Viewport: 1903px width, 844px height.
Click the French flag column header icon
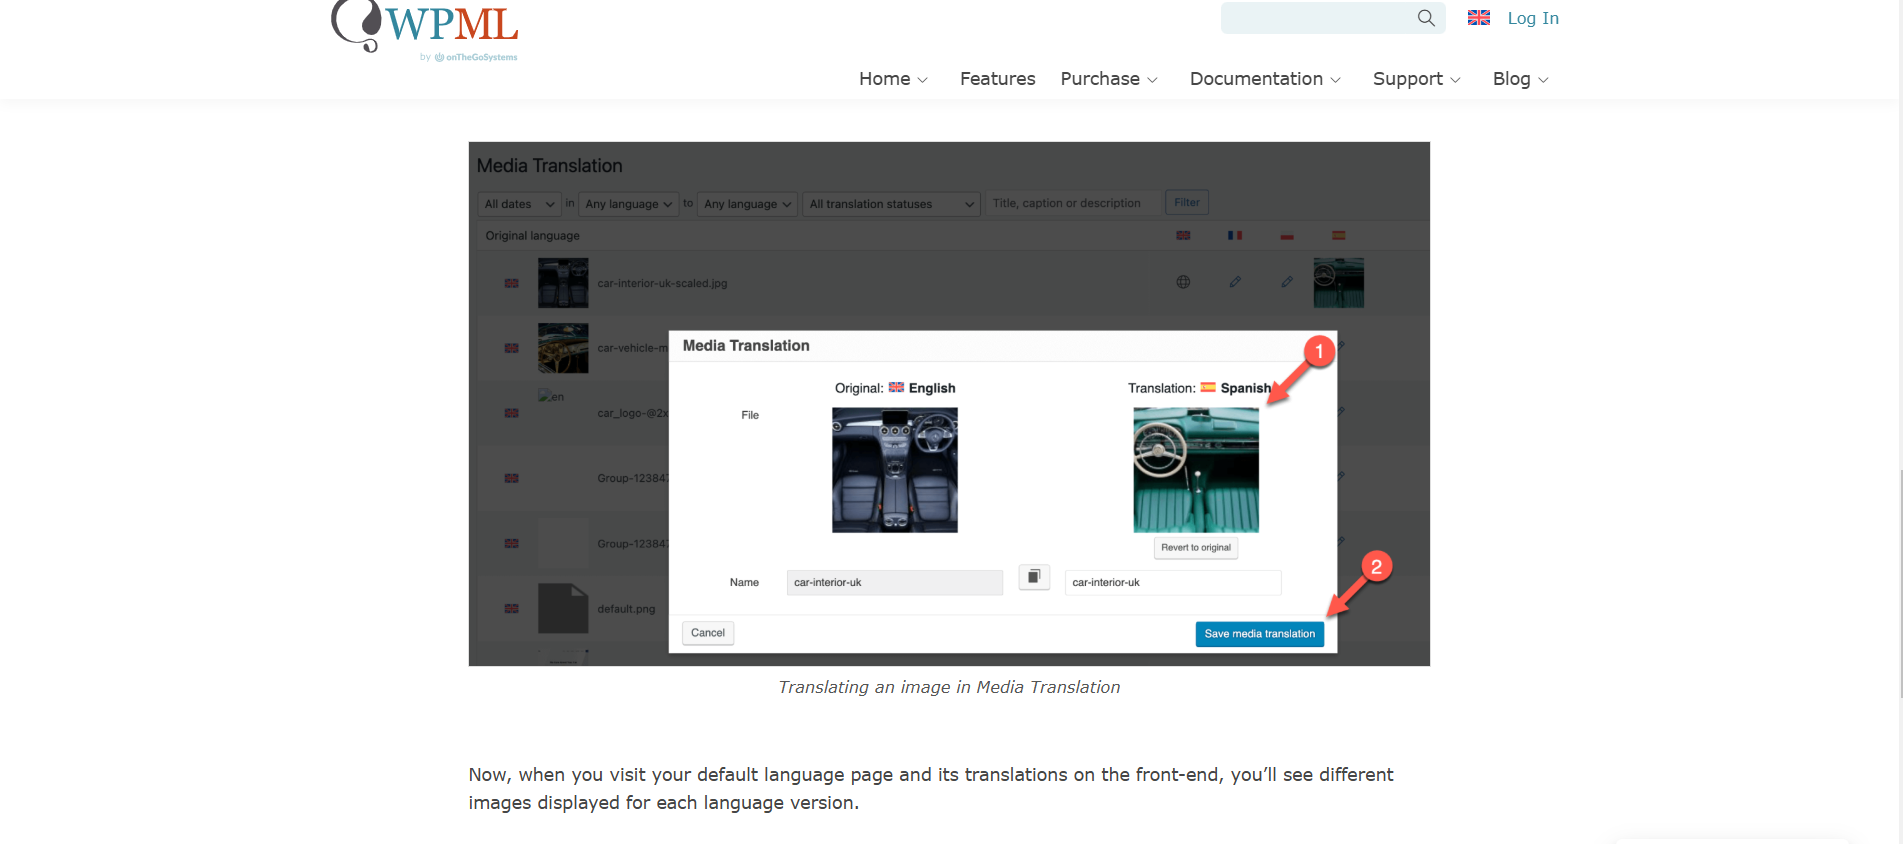coord(1235,235)
